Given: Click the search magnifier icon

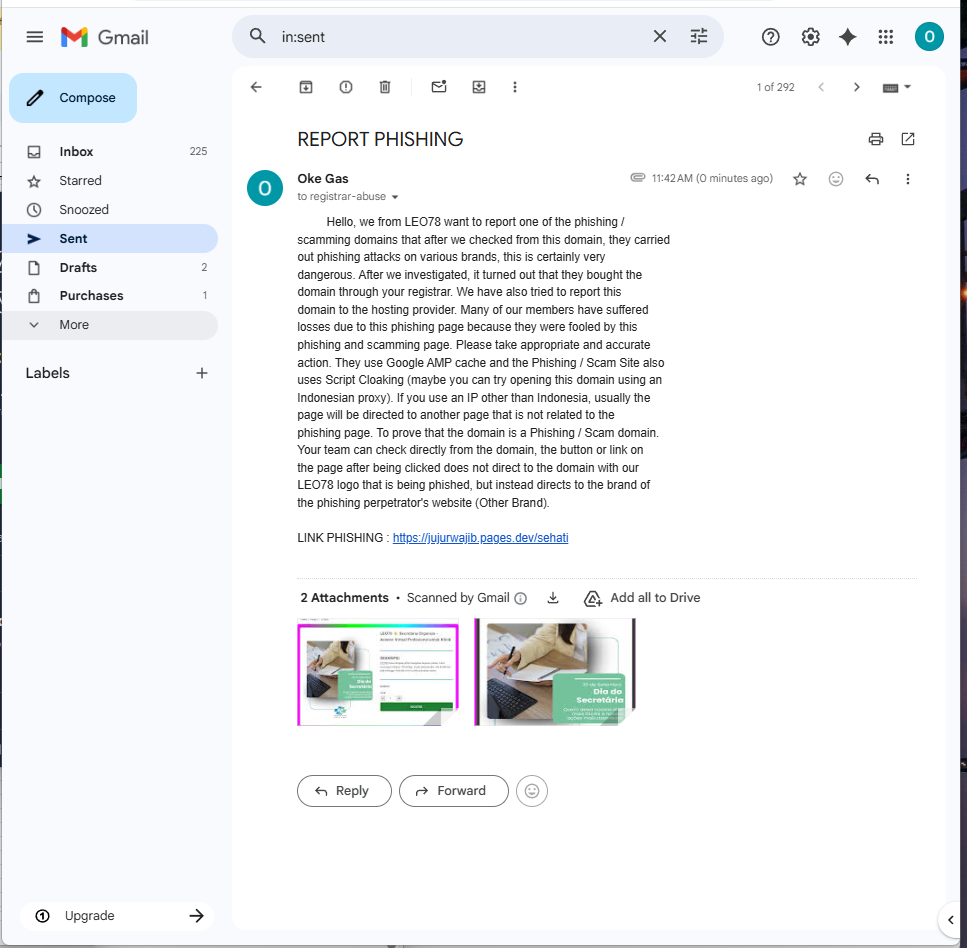Looking at the screenshot, I should click(258, 36).
